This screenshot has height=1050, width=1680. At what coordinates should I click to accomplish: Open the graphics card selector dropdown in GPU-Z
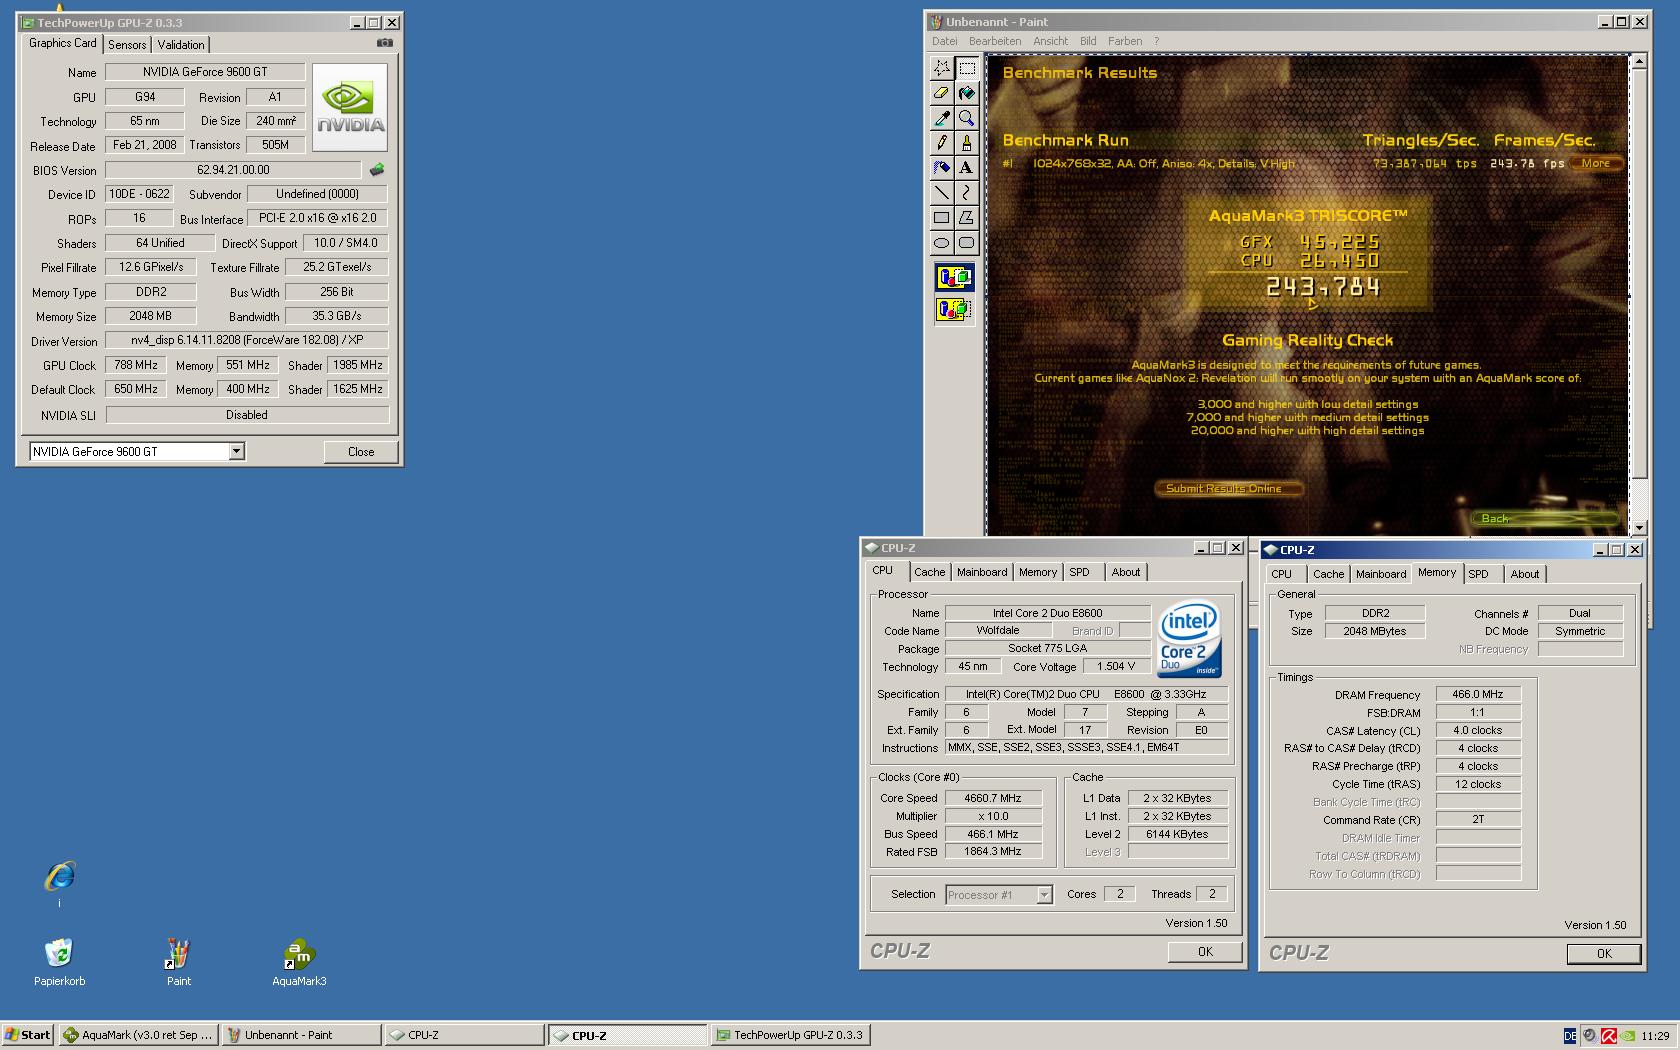tap(237, 452)
